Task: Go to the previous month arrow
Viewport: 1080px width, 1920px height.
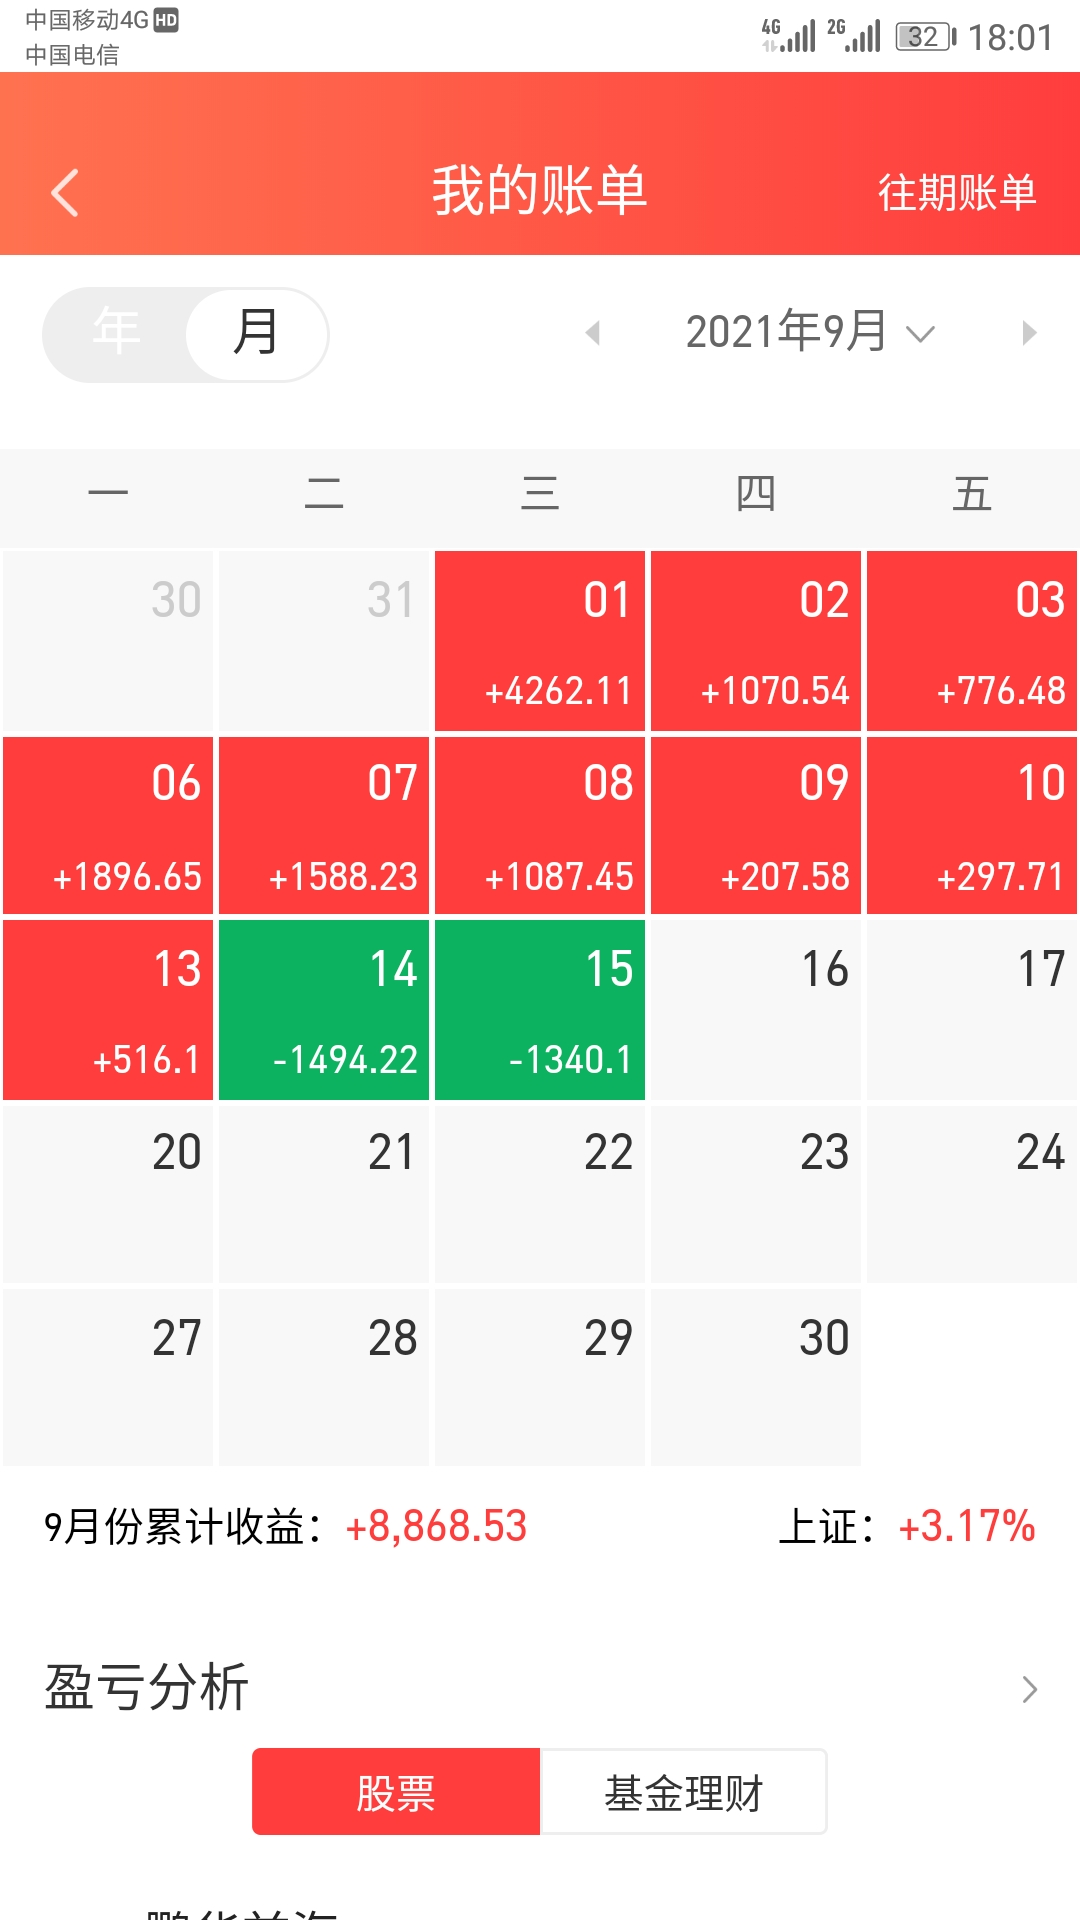Action: coord(593,333)
